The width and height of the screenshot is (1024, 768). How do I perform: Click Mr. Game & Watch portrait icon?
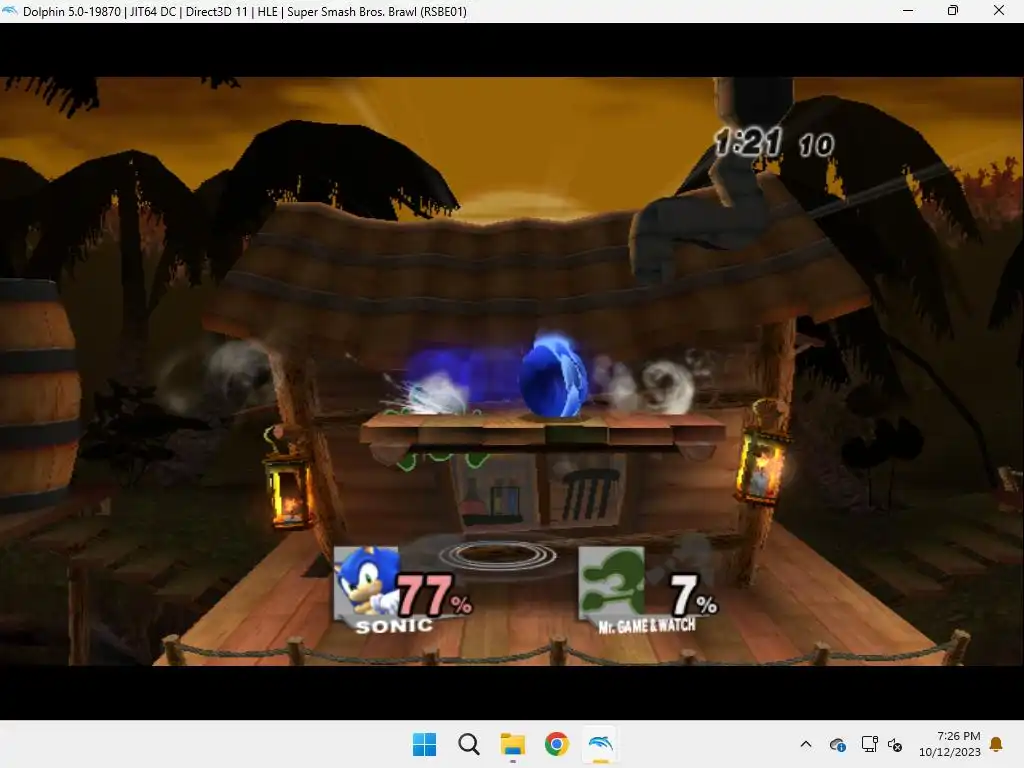(611, 581)
